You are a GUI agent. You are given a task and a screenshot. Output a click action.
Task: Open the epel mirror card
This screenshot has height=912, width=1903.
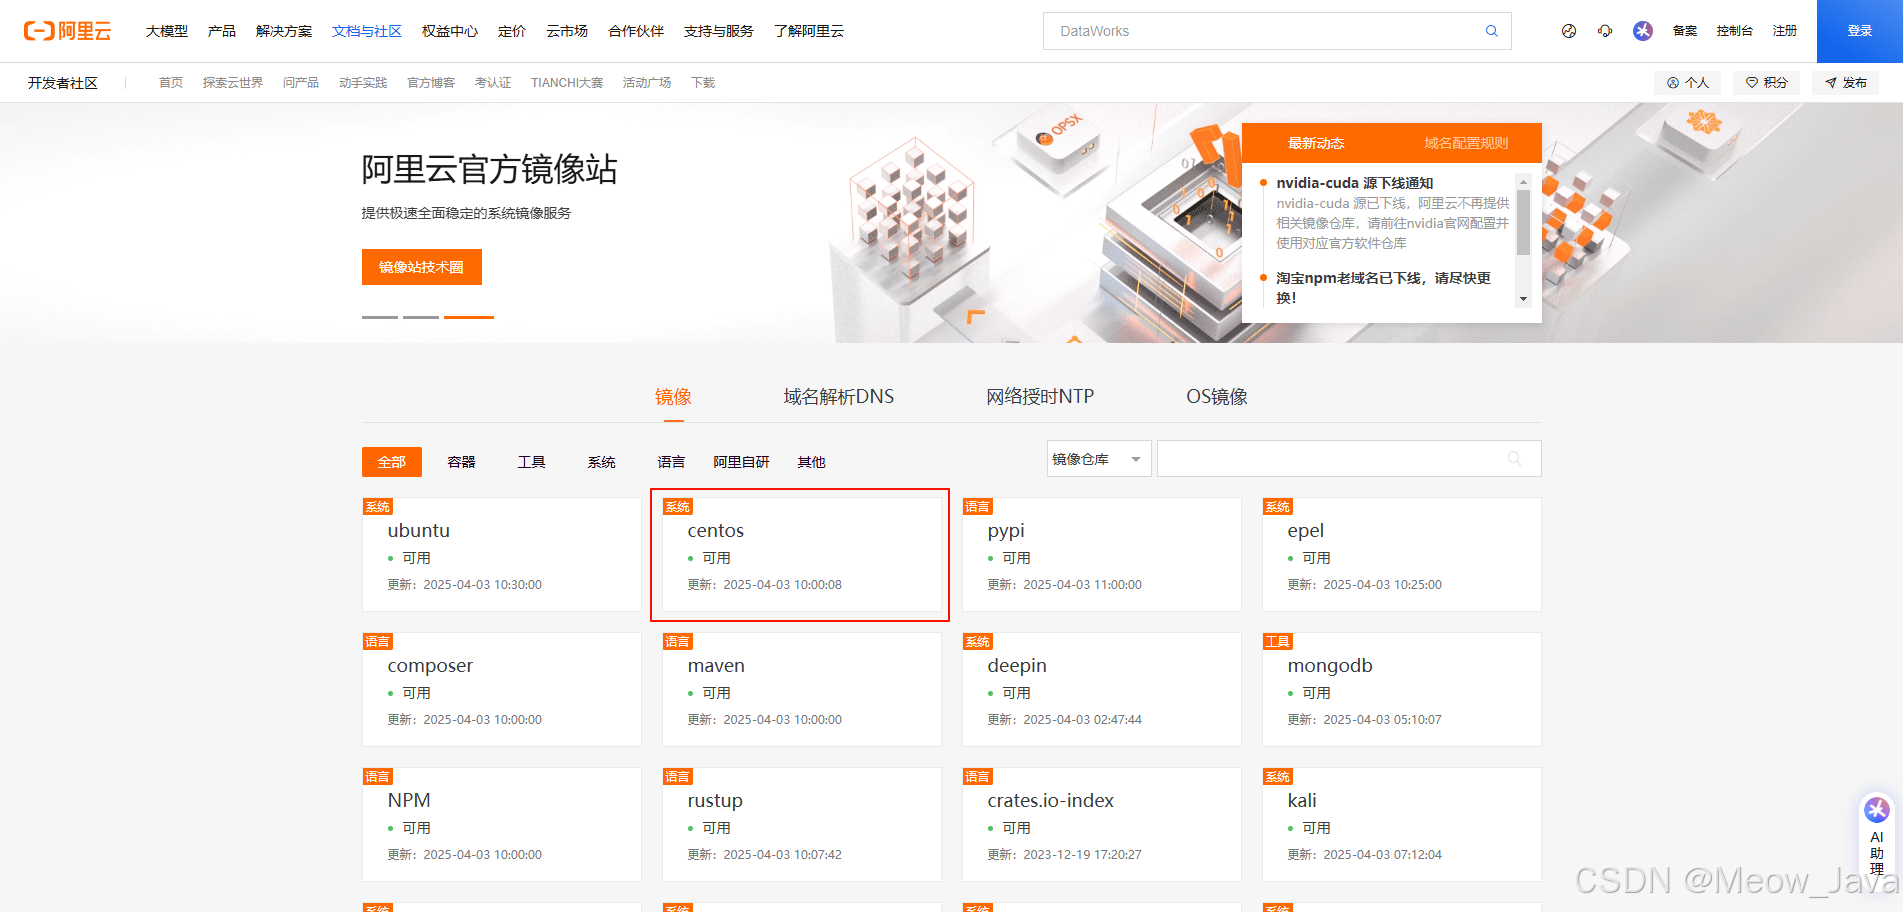pyautogui.click(x=1401, y=555)
